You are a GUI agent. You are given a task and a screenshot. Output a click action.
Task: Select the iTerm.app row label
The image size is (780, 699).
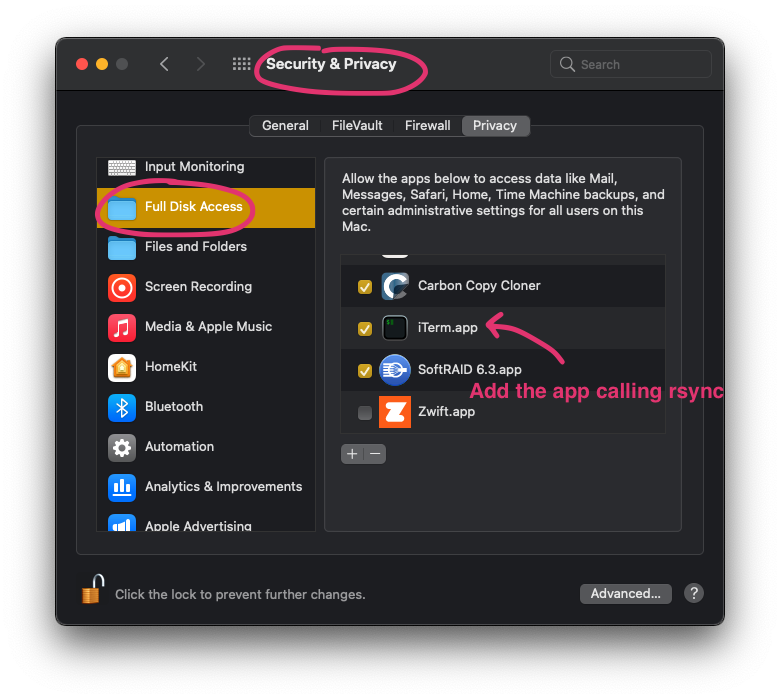click(x=448, y=328)
